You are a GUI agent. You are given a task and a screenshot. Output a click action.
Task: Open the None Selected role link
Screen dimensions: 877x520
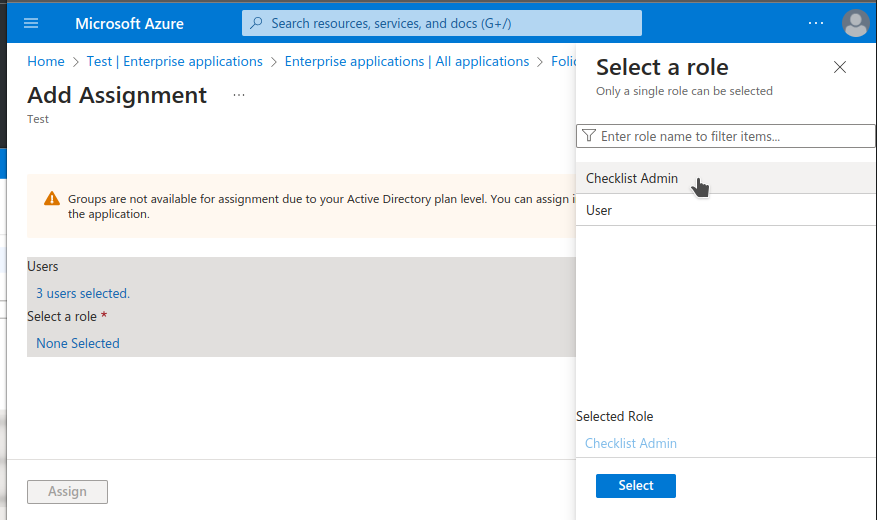pos(78,343)
